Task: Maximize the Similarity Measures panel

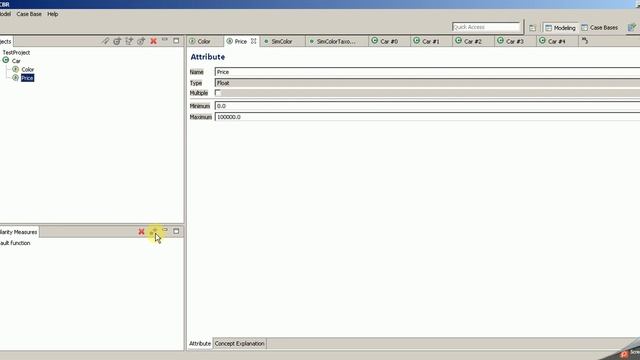Action: point(176,231)
